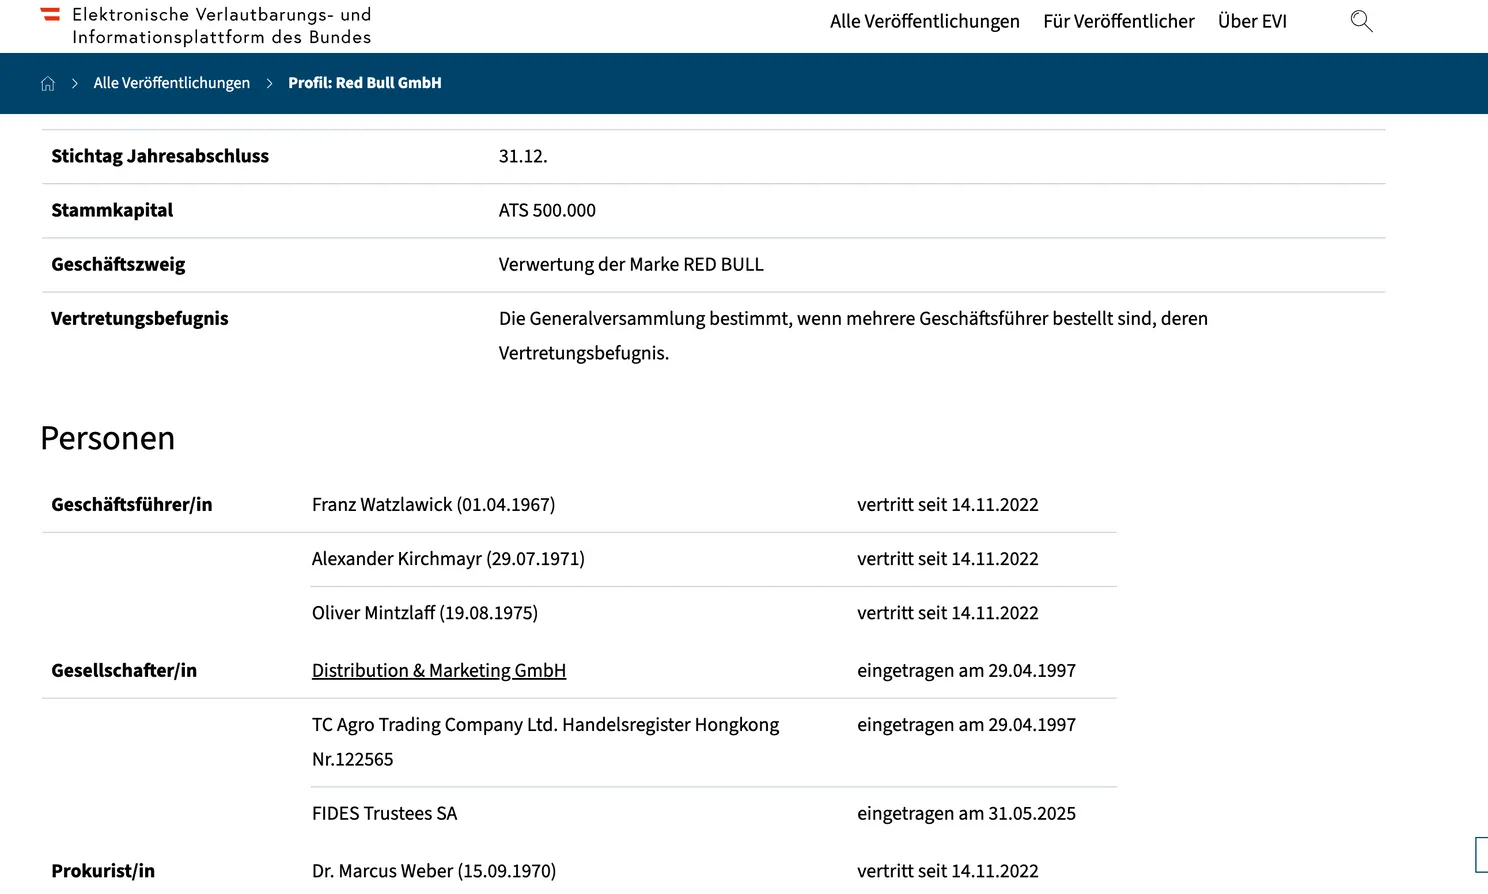Click the Stichtag Jahresabschluss label
1488x894 pixels.
160,156
